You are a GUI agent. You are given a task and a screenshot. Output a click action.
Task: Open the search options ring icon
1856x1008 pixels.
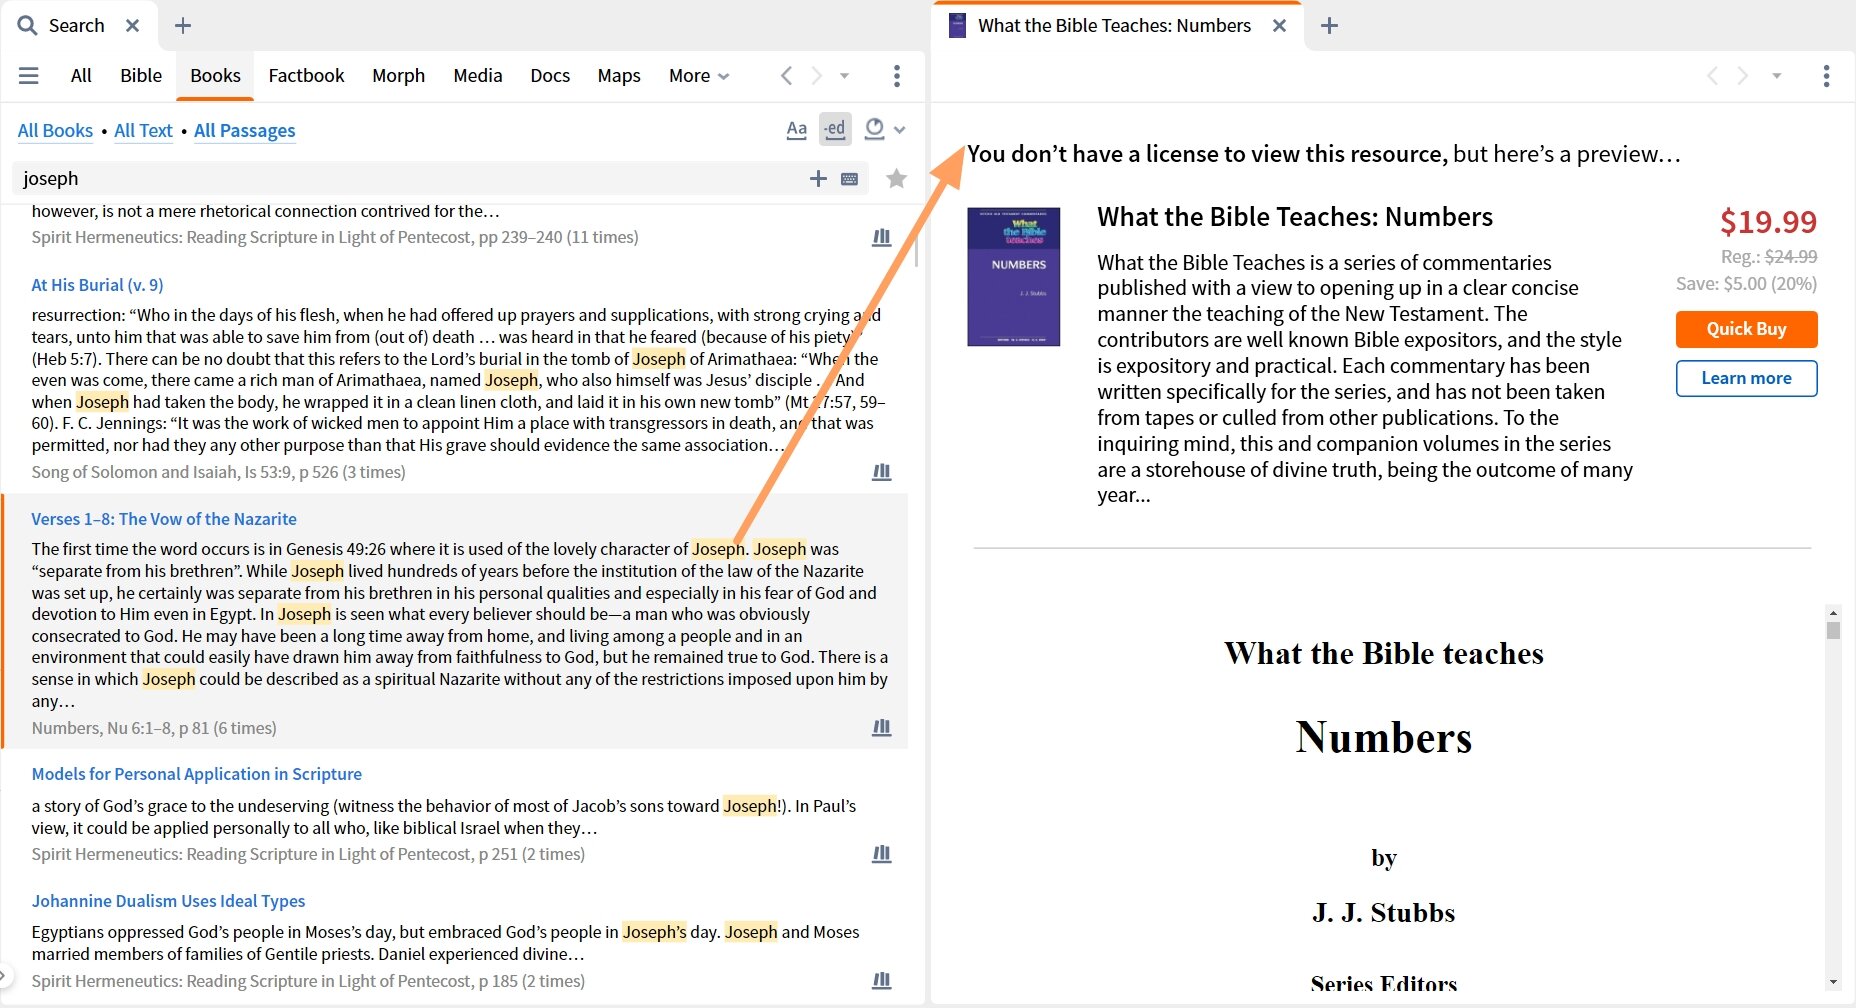874,128
